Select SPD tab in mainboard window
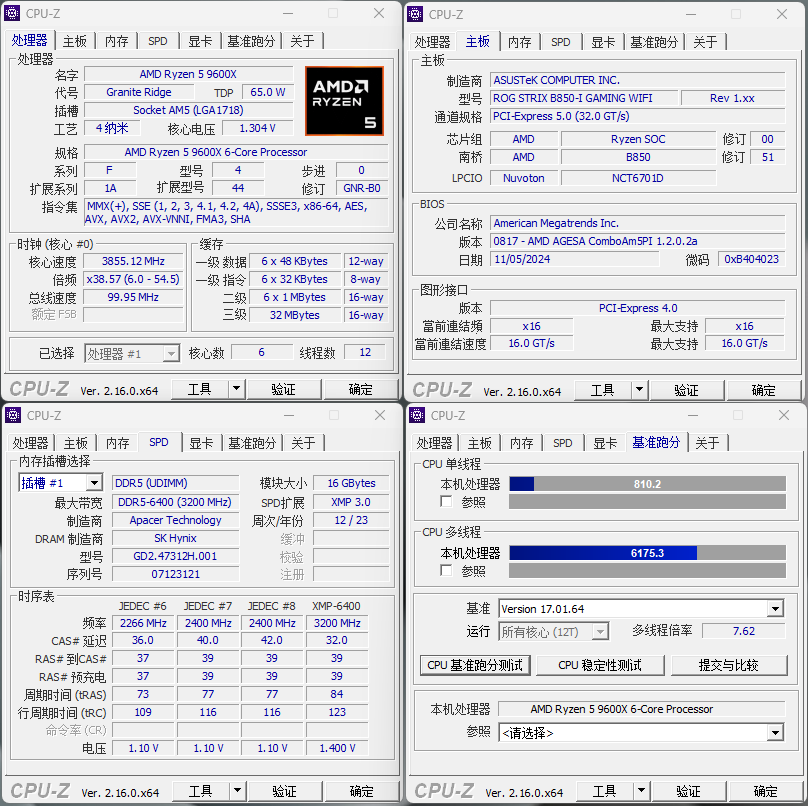The height and width of the screenshot is (806, 808). 561,42
